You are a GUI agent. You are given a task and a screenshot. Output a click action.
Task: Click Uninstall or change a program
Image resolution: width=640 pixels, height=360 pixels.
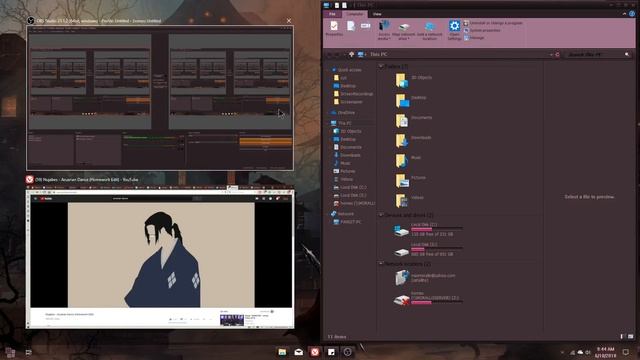pyautogui.click(x=493, y=23)
